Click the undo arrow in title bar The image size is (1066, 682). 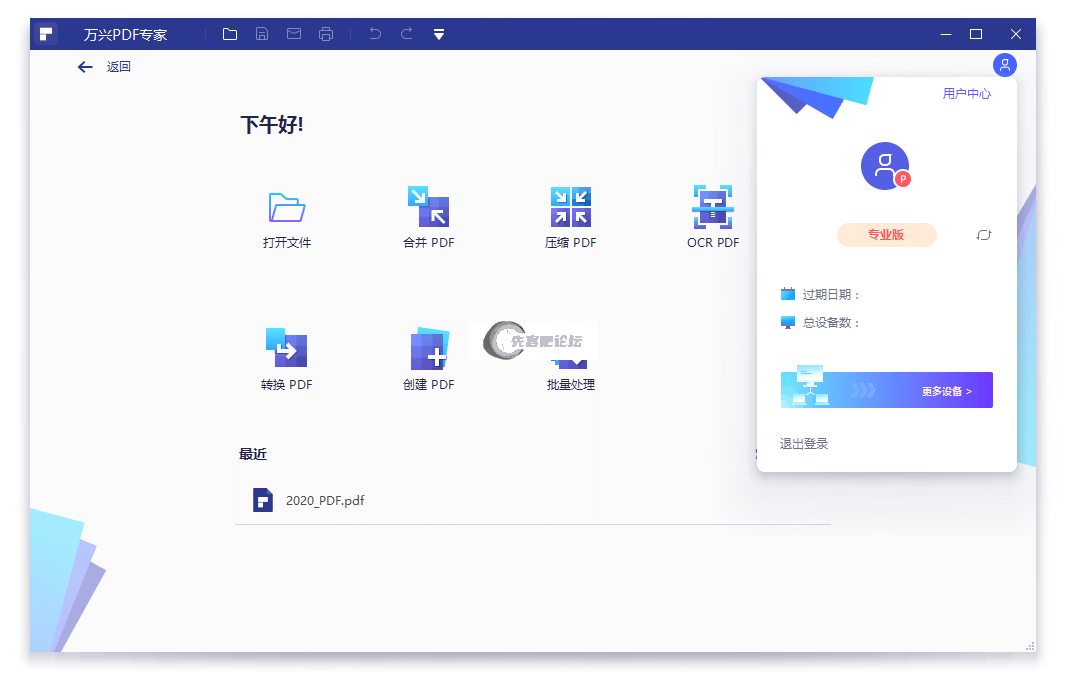point(375,34)
